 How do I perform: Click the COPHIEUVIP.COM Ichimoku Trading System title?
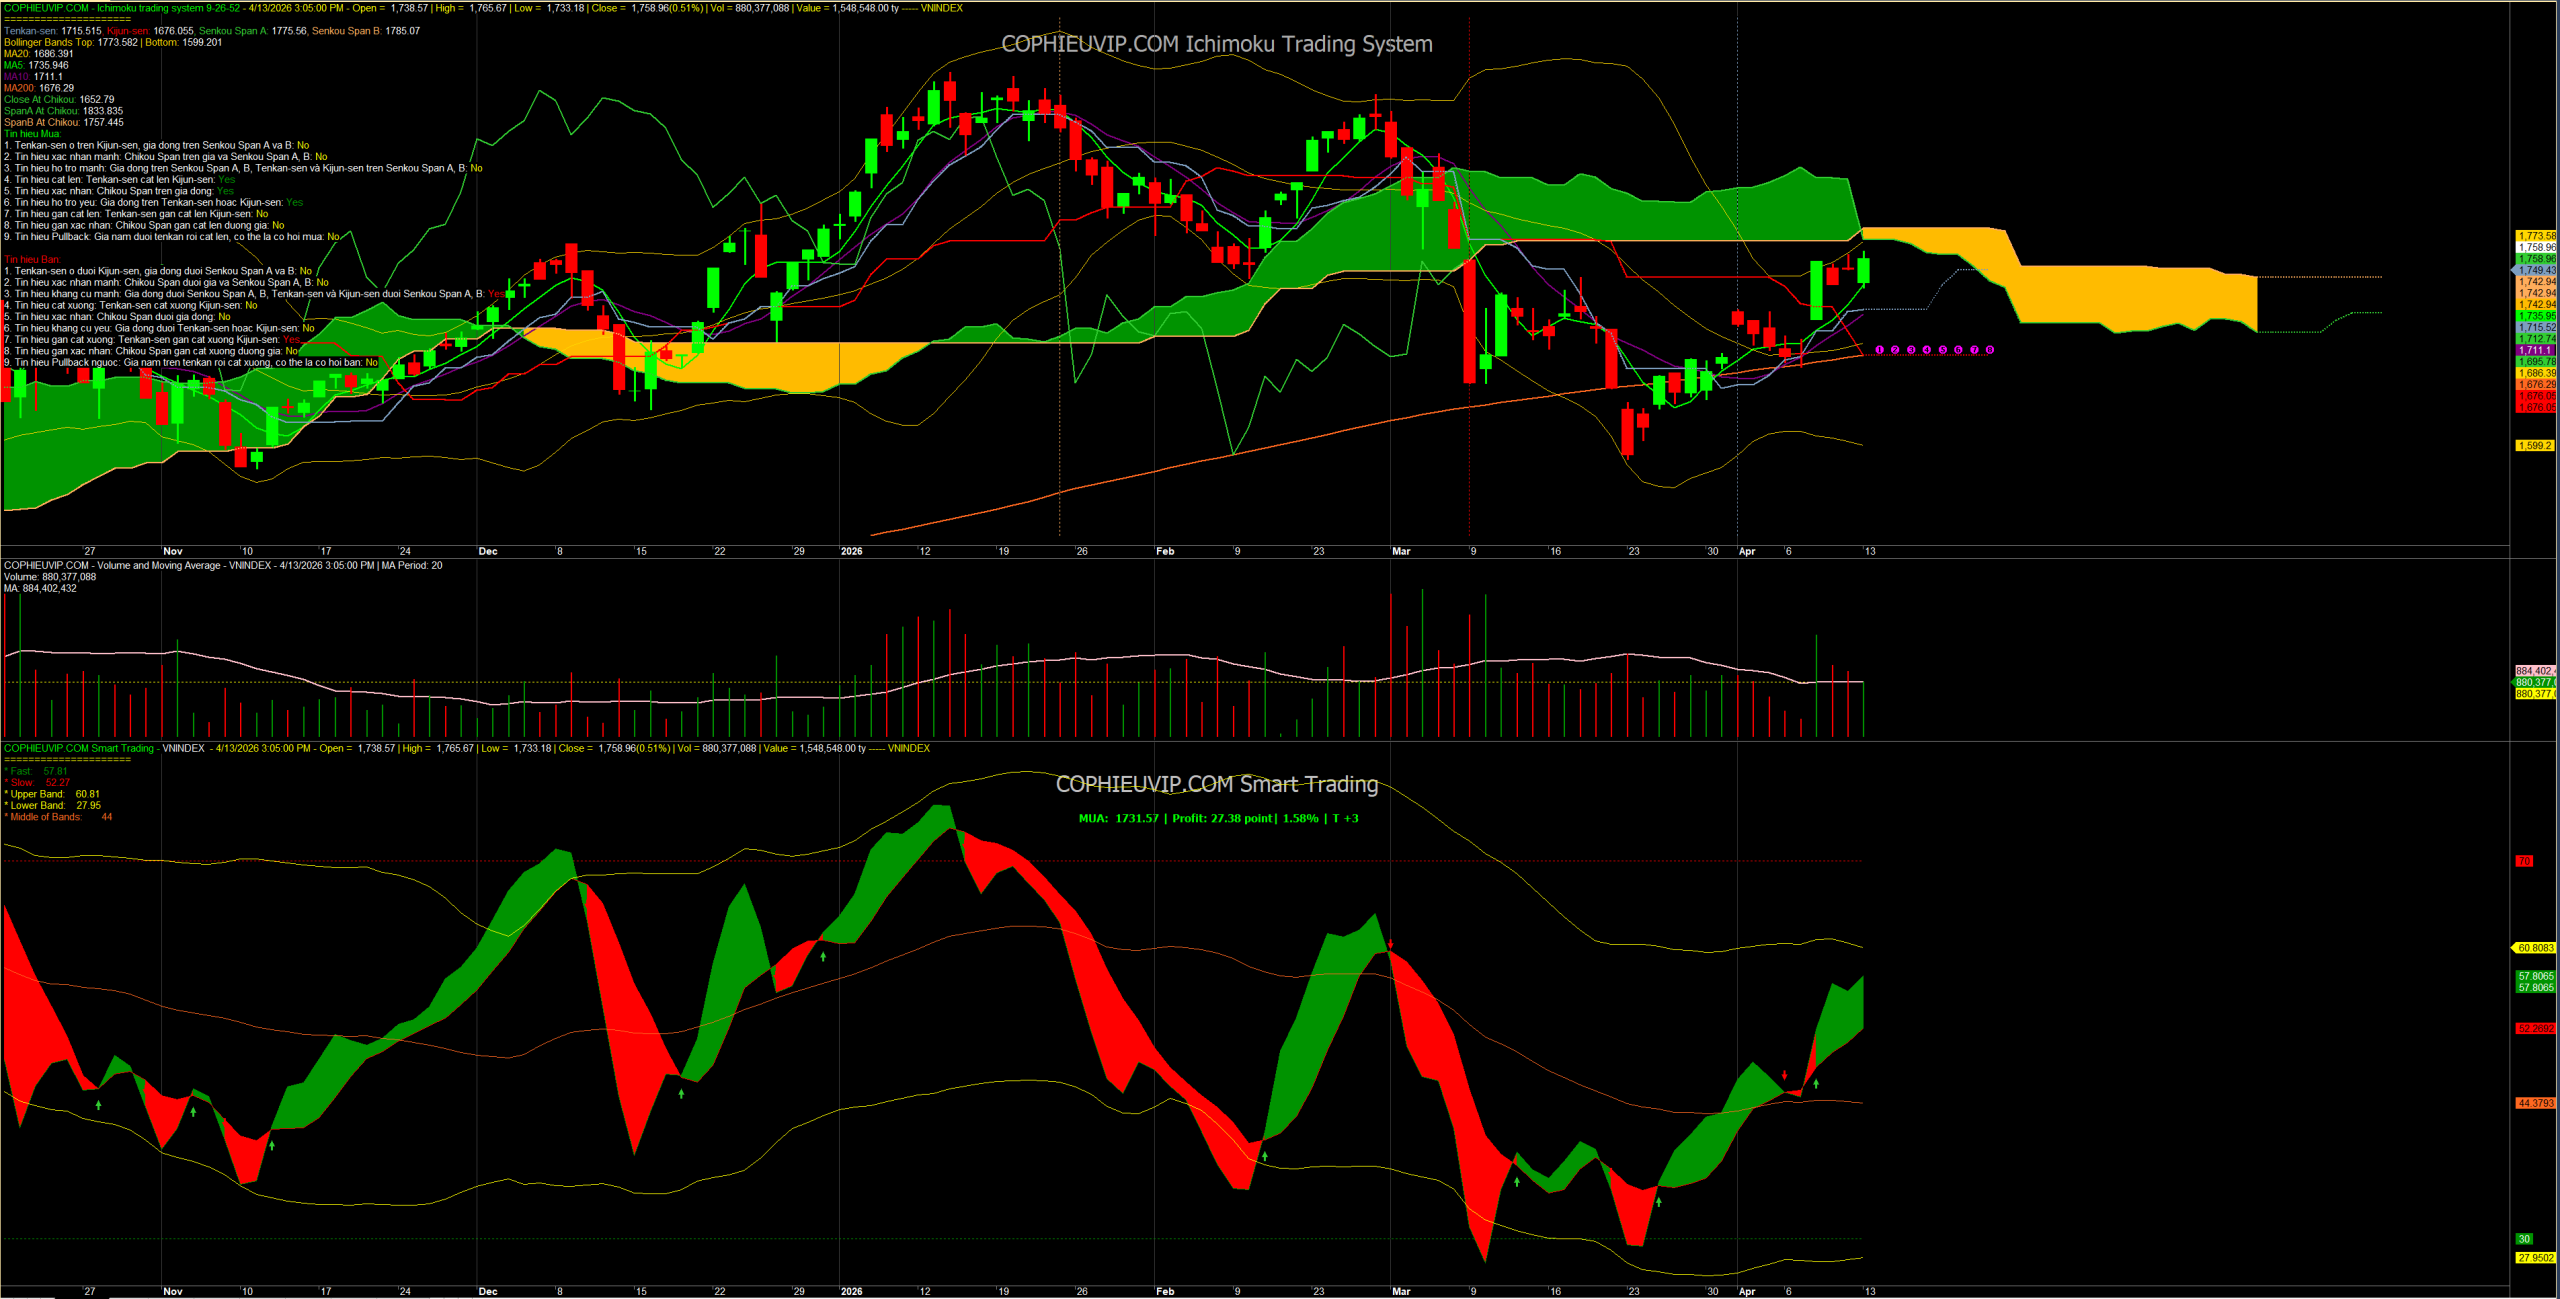1216,44
